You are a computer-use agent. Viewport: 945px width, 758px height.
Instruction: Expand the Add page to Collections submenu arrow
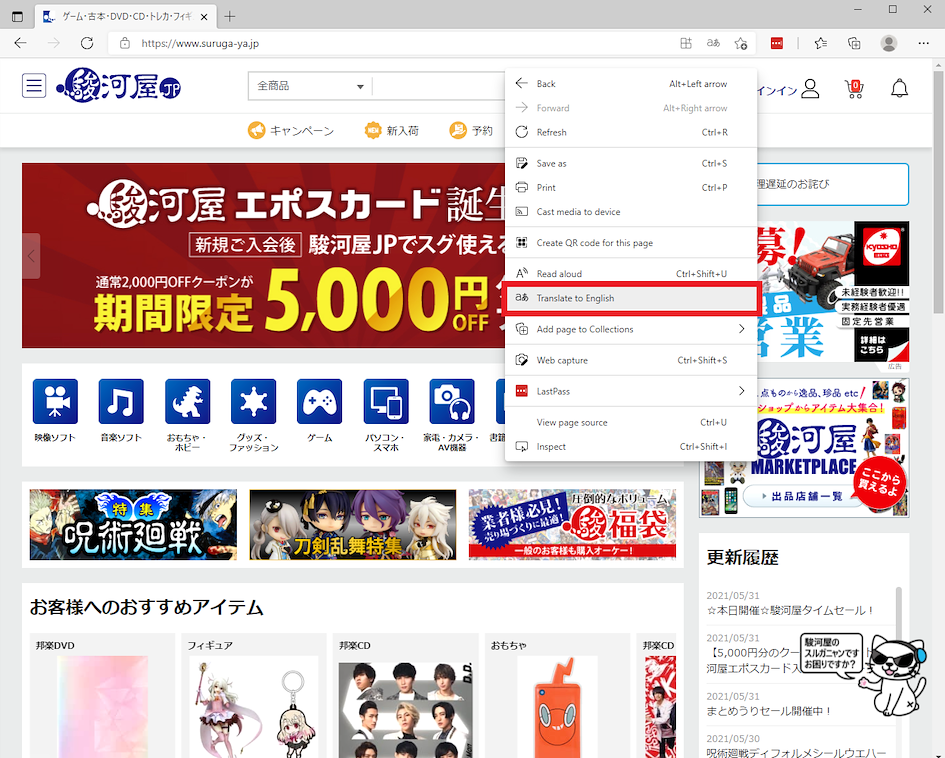point(742,329)
